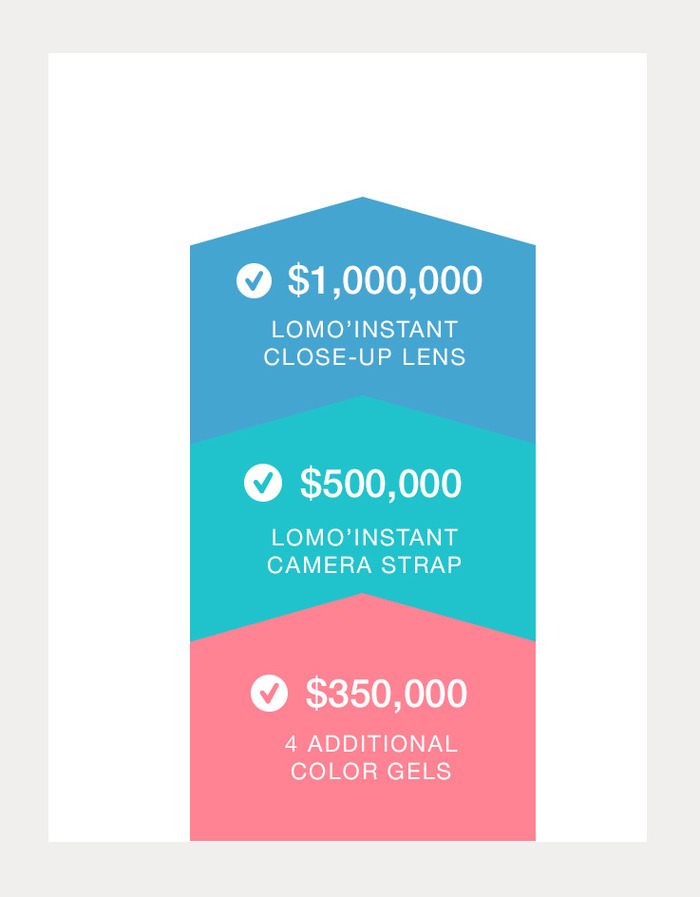Image resolution: width=700 pixels, height=897 pixels.
Task: Click the checkmark icon beside $500,000
Action: 263,483
